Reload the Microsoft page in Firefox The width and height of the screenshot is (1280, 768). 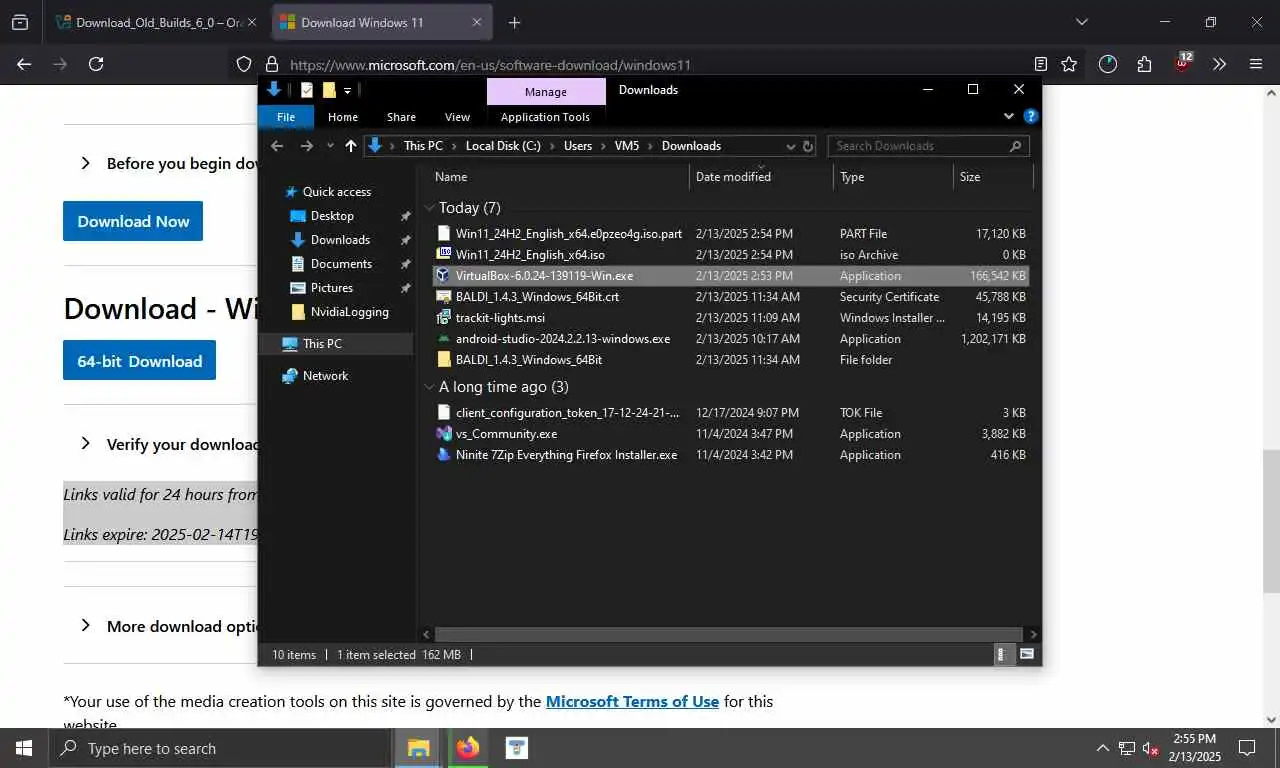tap(96, 64)
